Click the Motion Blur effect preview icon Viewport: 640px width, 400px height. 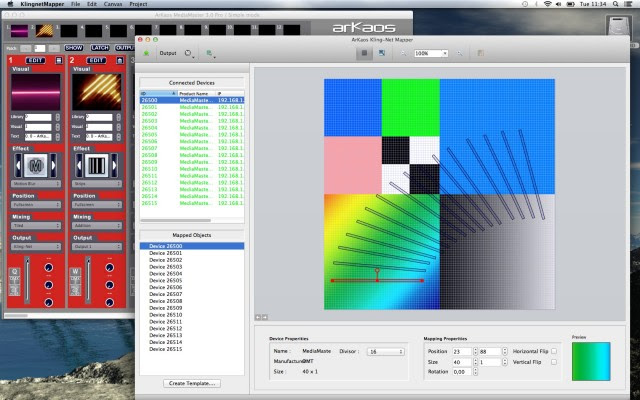pos(36,166)
